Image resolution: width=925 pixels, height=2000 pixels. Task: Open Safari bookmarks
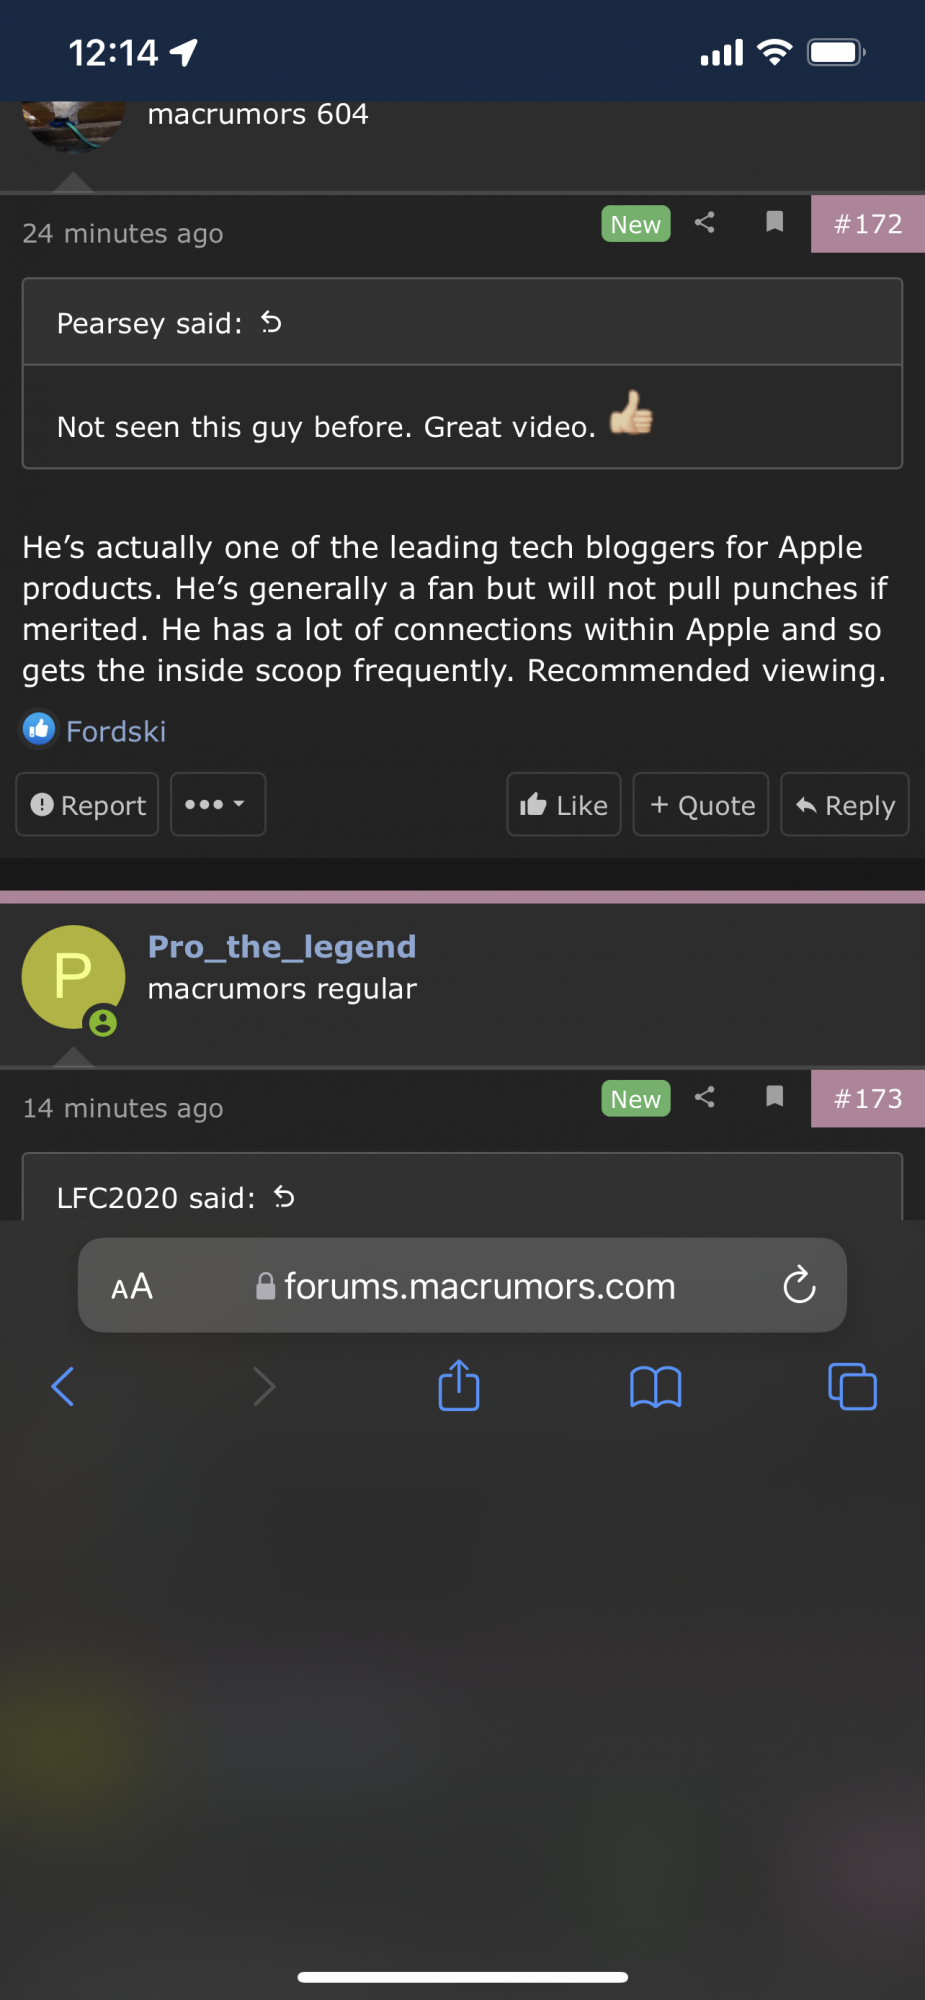point(655,1387)
